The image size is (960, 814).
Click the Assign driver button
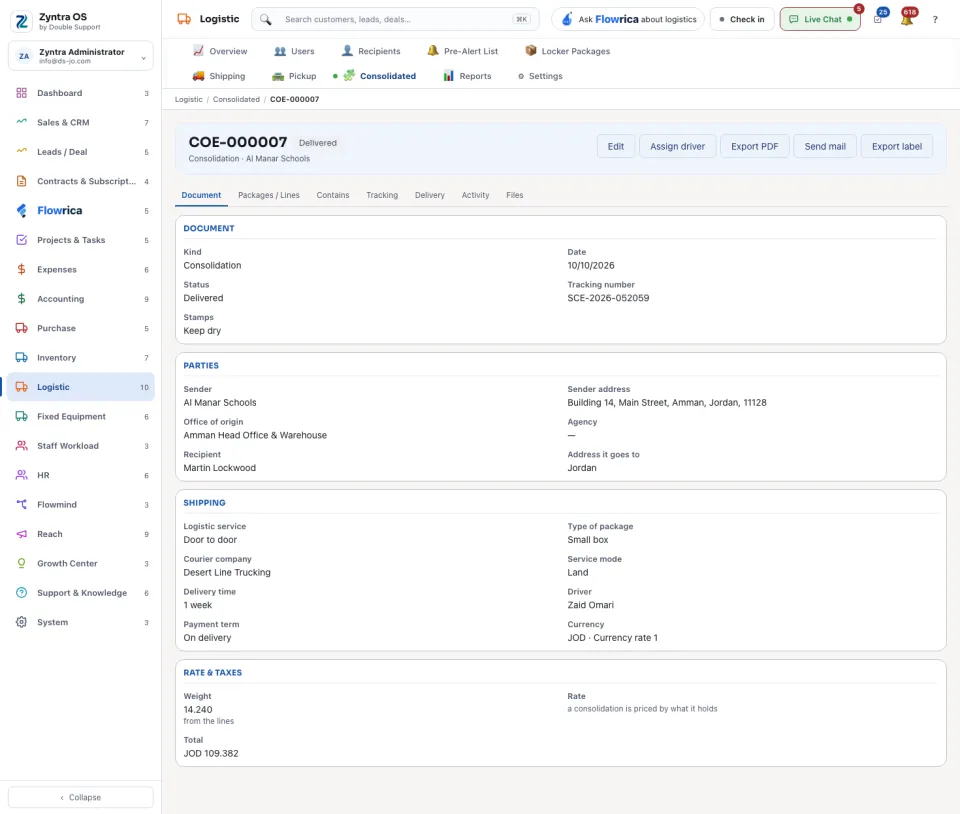[x=677, y=146]
